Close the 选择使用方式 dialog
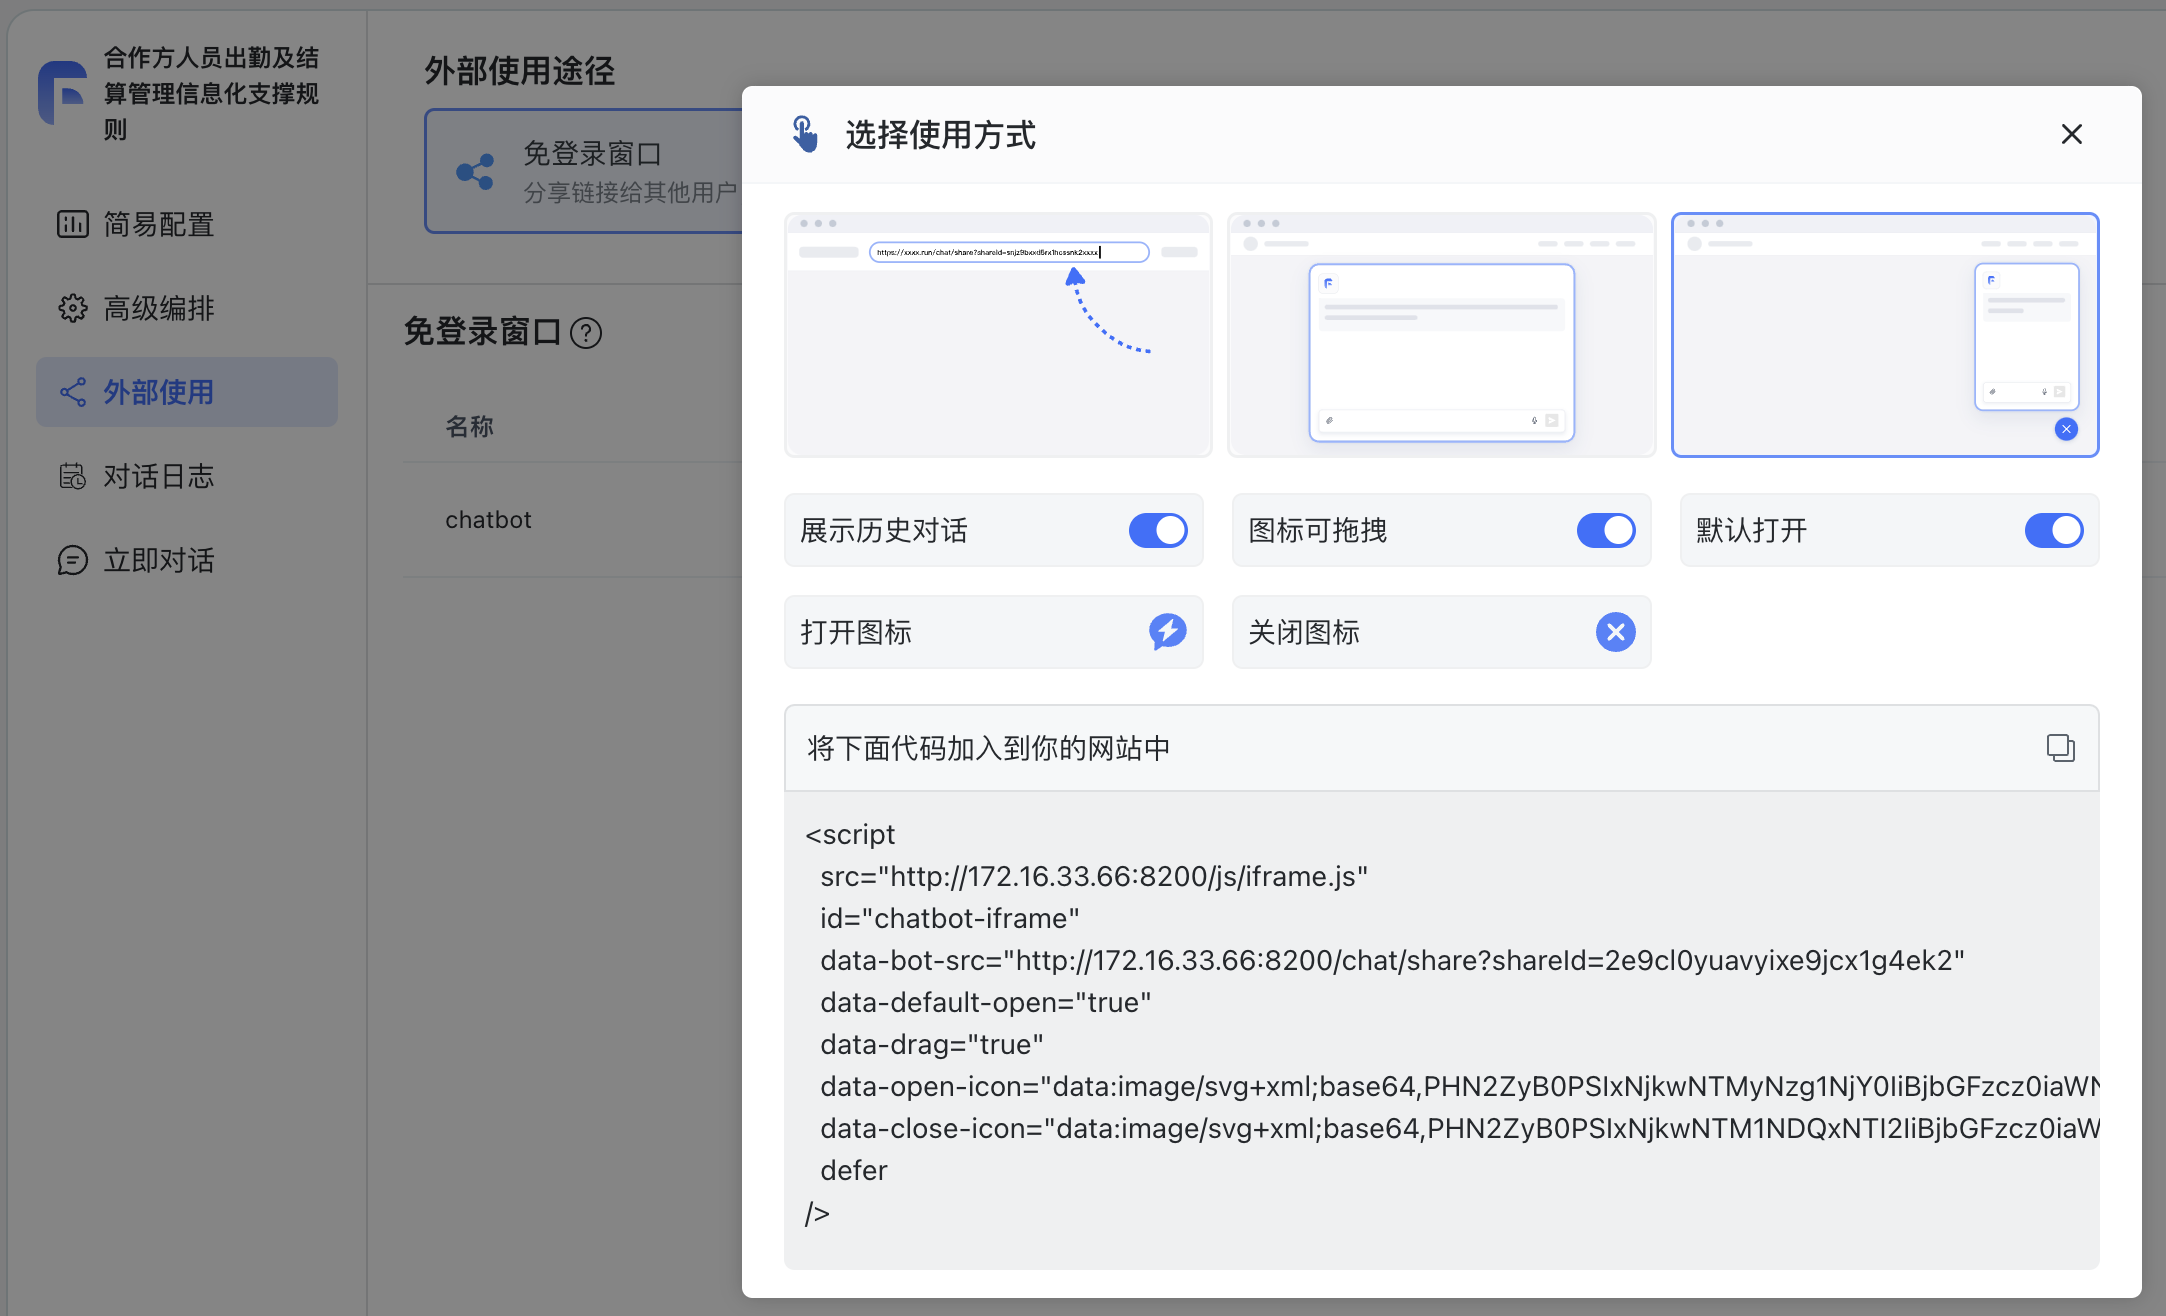 [2071, 134]
